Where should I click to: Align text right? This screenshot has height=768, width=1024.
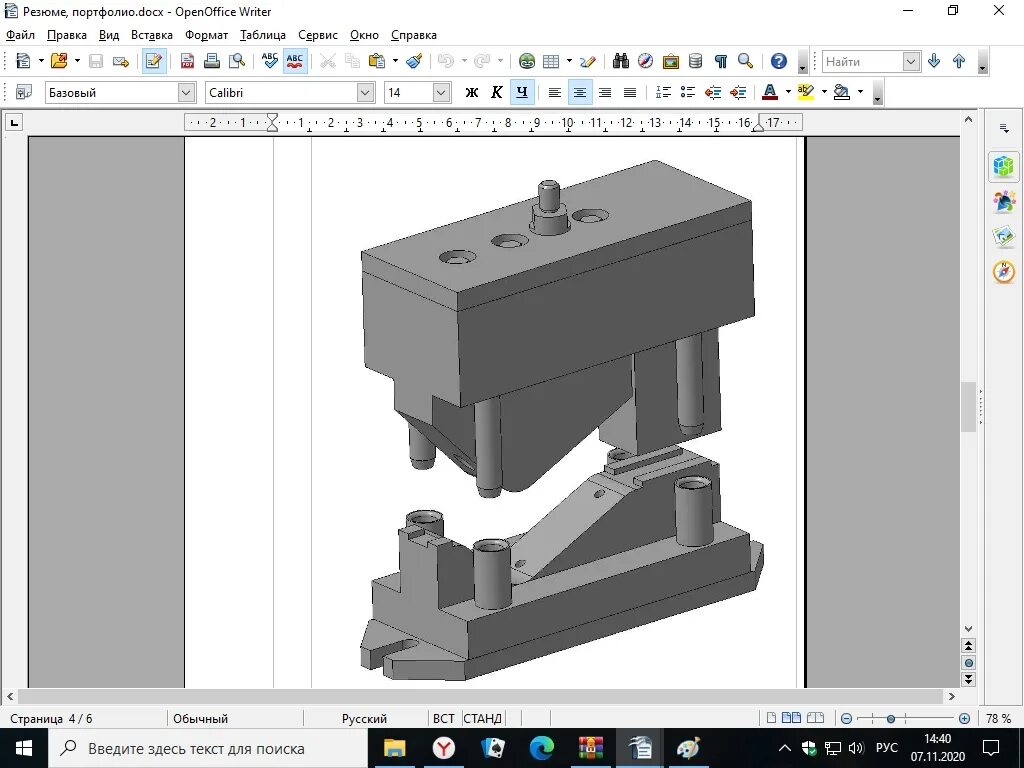click(x=605, y=93)
